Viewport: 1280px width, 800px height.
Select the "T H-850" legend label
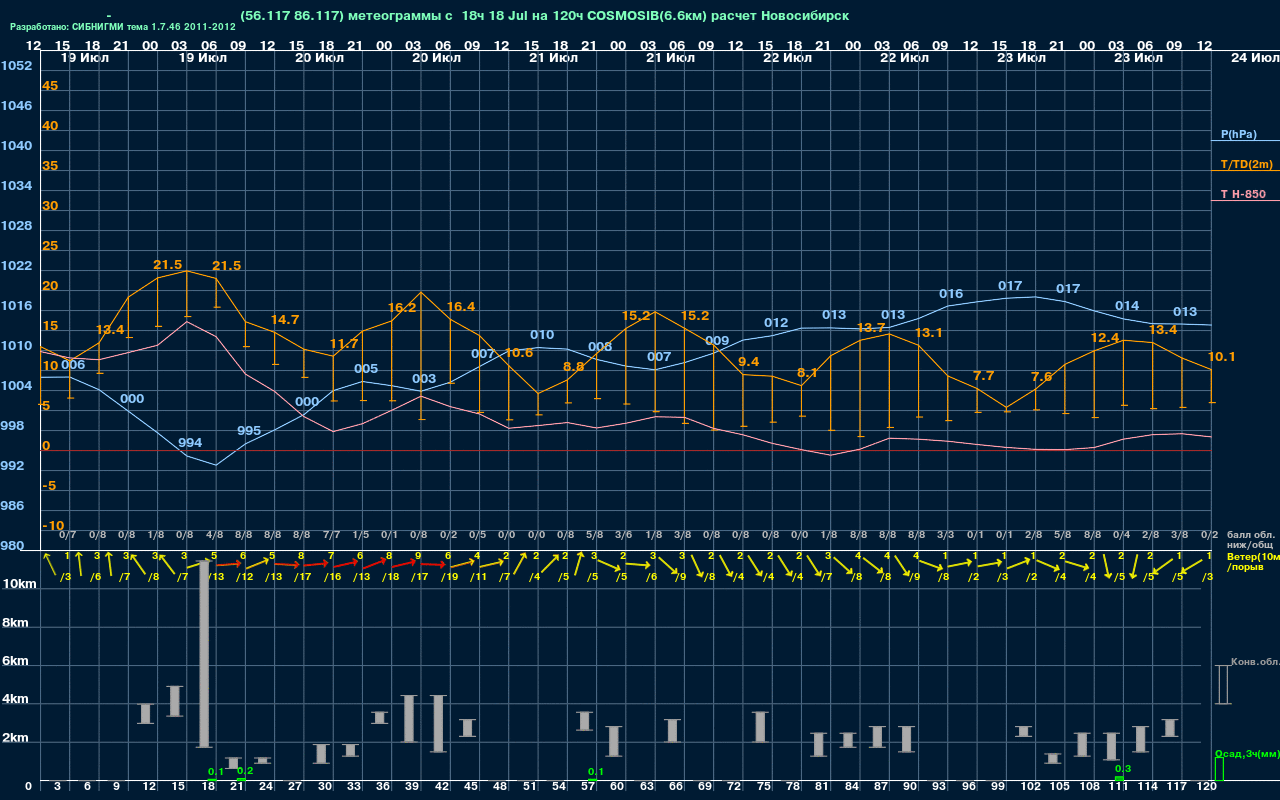1241,194
